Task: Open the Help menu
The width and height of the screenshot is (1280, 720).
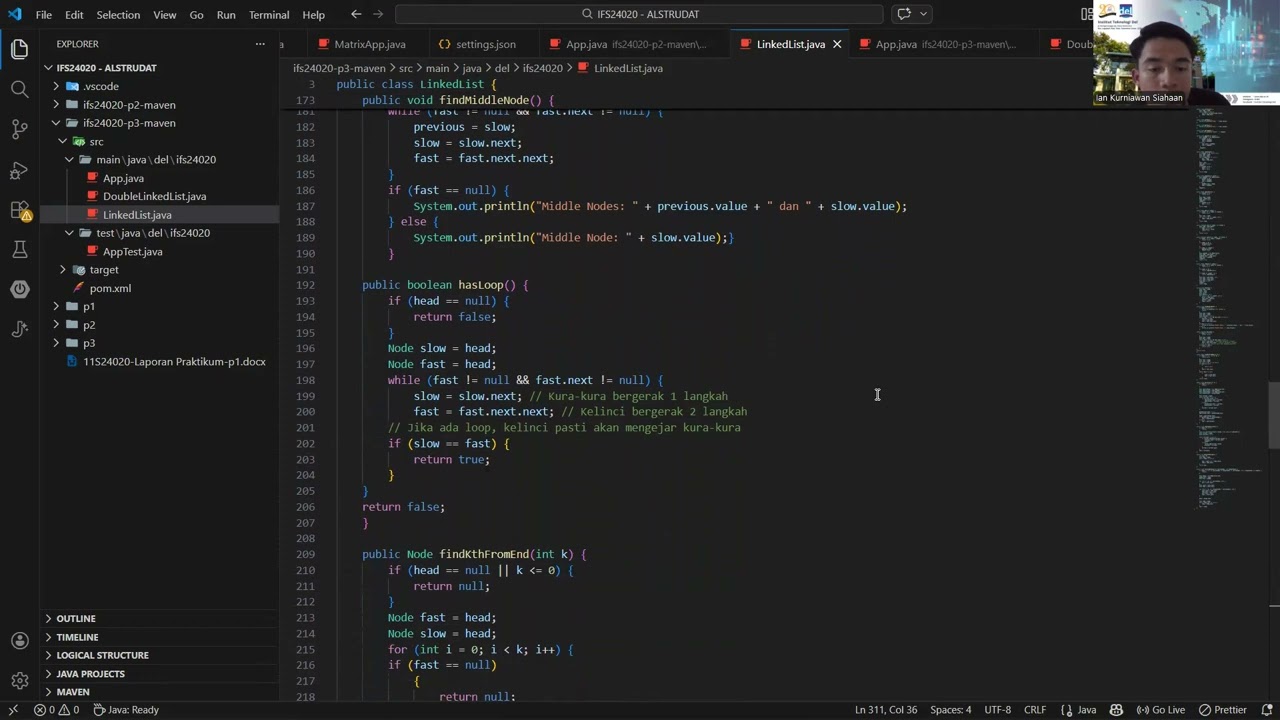Action: [x=314, y=14]
